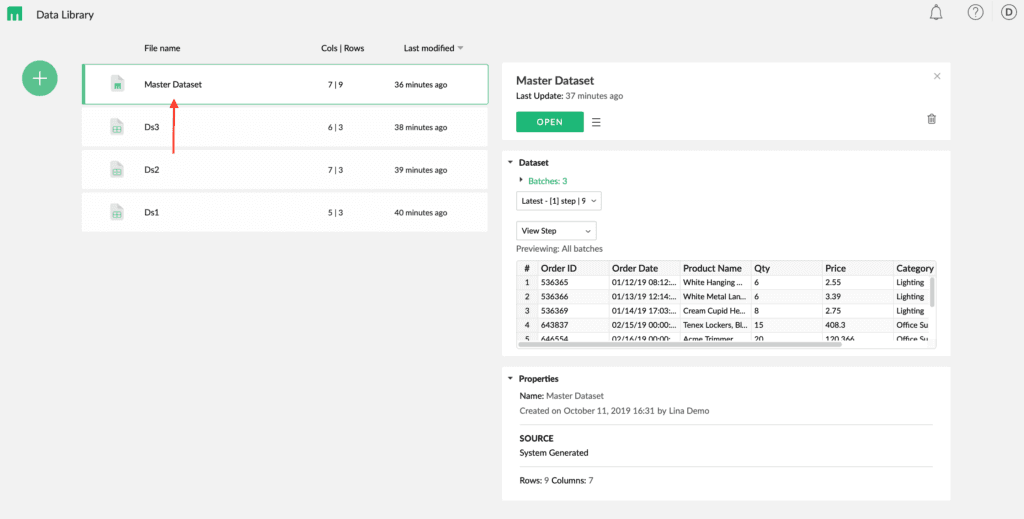Click the preview table horizontal scrollbar
Viewport: 1024px width, 519px height.
[680, 343]
